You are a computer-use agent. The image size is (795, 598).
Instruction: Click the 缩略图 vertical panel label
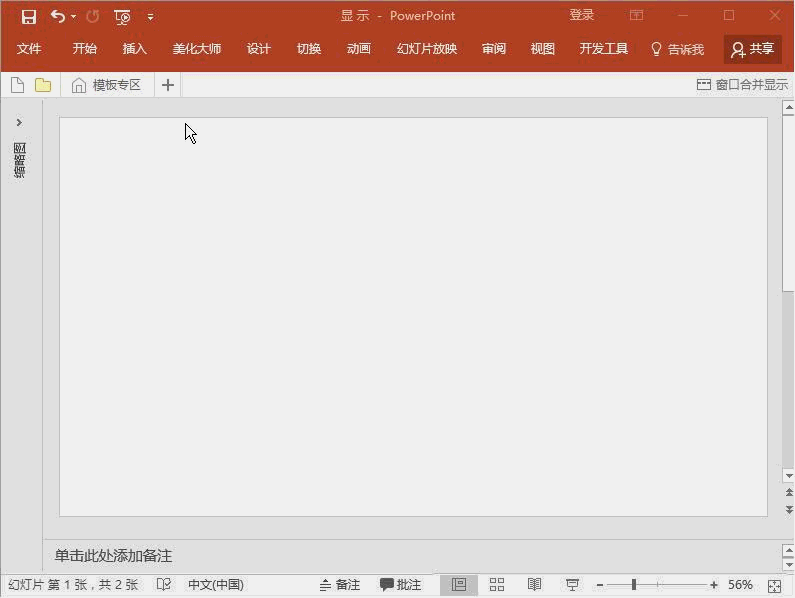[19, 160]
